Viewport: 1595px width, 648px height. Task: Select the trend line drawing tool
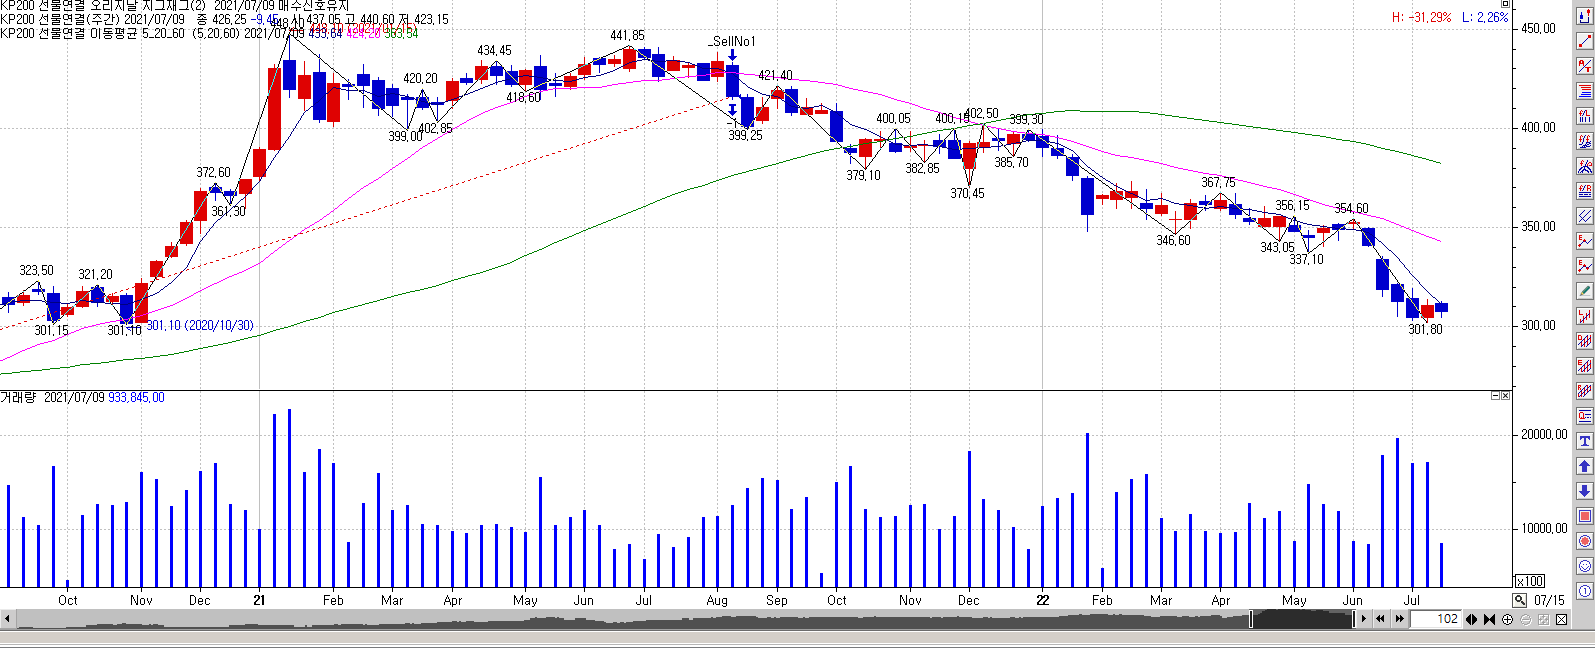point(1584,41)
